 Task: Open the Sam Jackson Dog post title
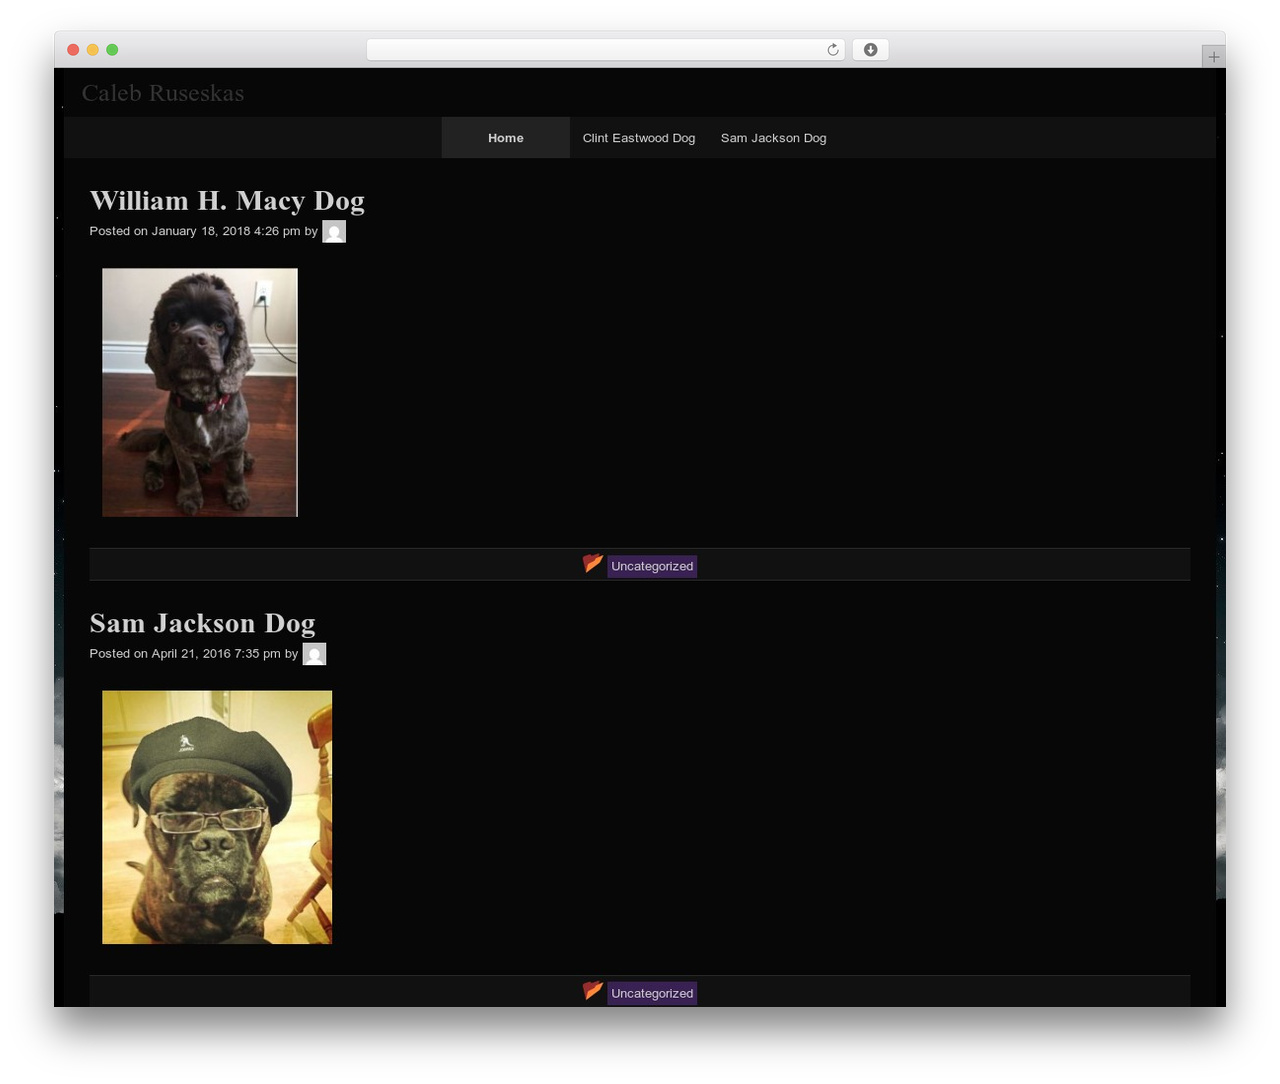pos(203,624)
